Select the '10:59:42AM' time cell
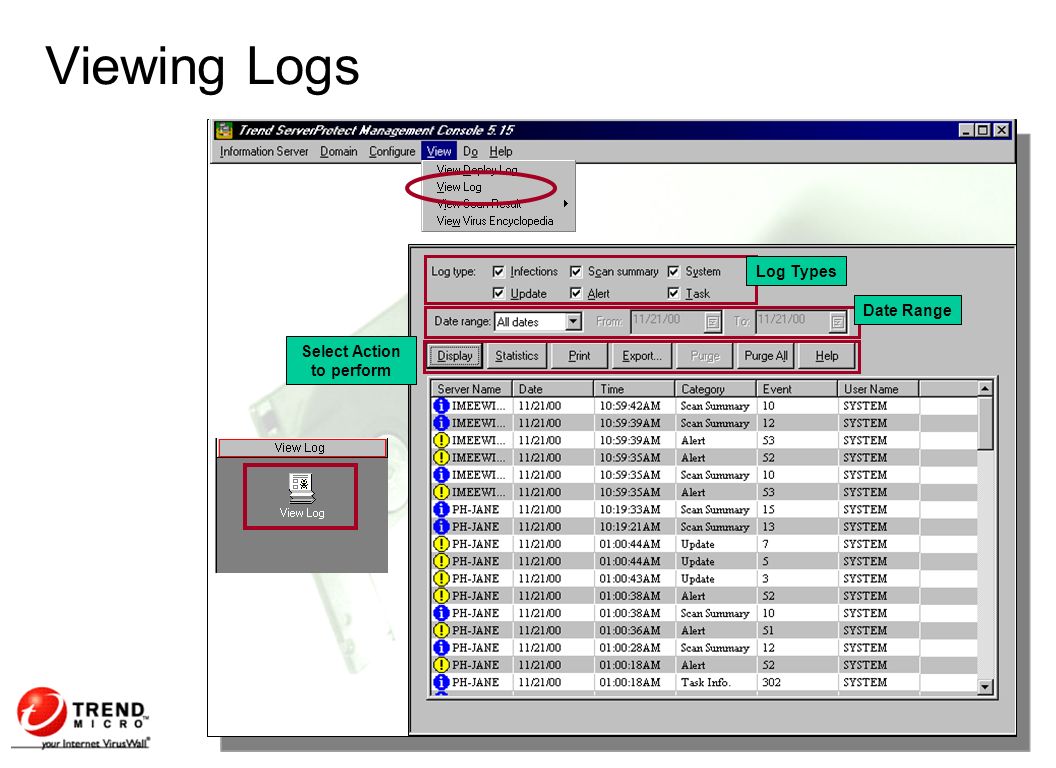This screenshot has height=768, width=1056. (x=630, y=406)
